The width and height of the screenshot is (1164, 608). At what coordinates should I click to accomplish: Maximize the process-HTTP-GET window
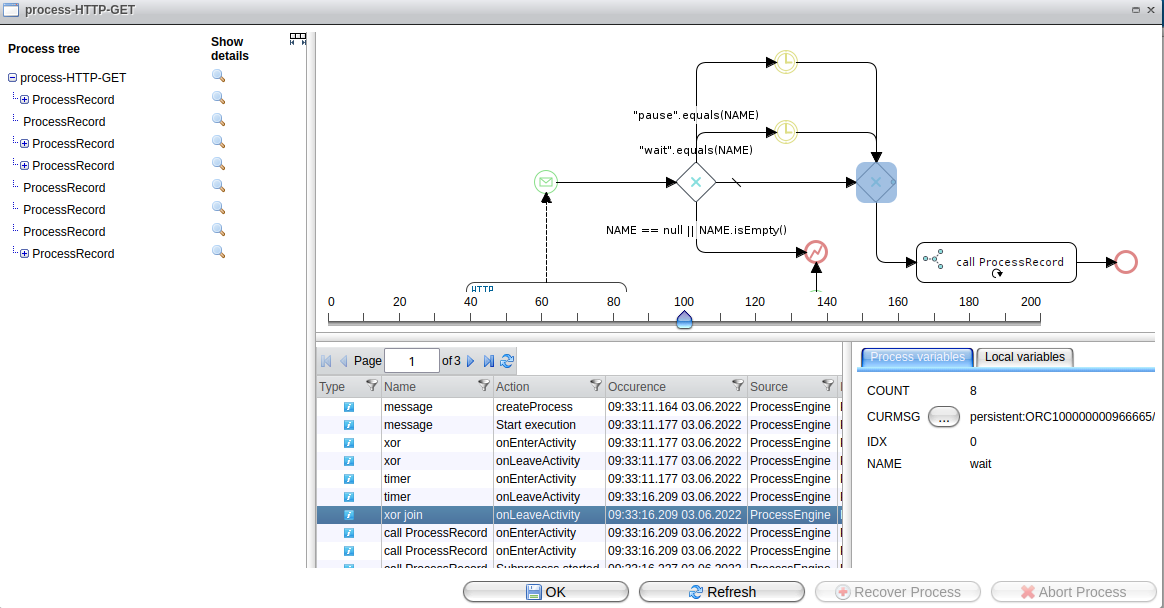point(1136,10)
